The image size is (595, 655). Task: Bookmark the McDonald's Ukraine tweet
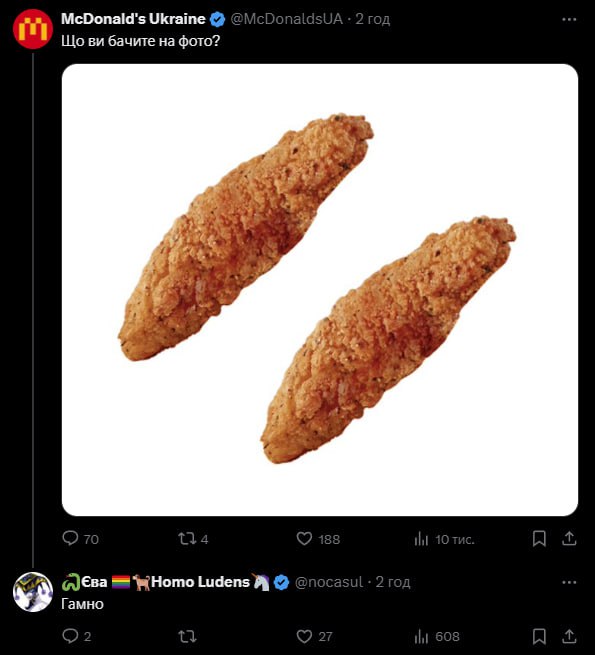(x=539, y=538)
